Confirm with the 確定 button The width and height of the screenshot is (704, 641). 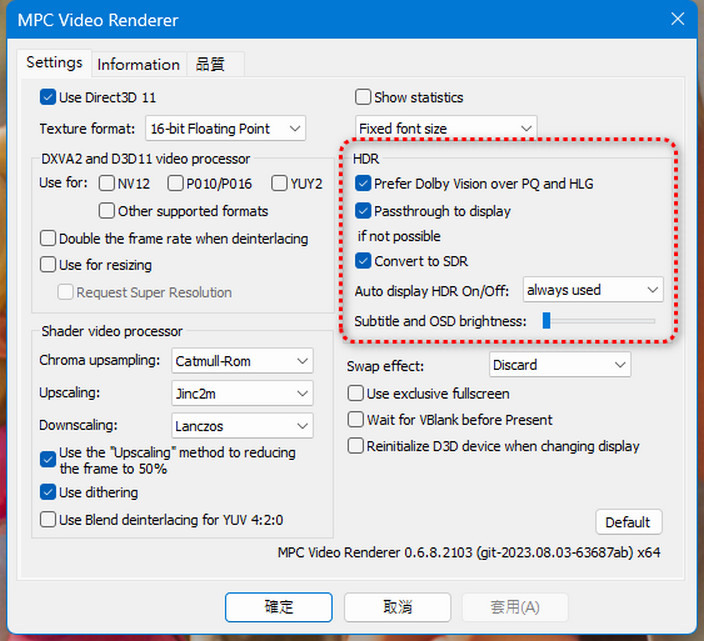[x=278, y=607]
